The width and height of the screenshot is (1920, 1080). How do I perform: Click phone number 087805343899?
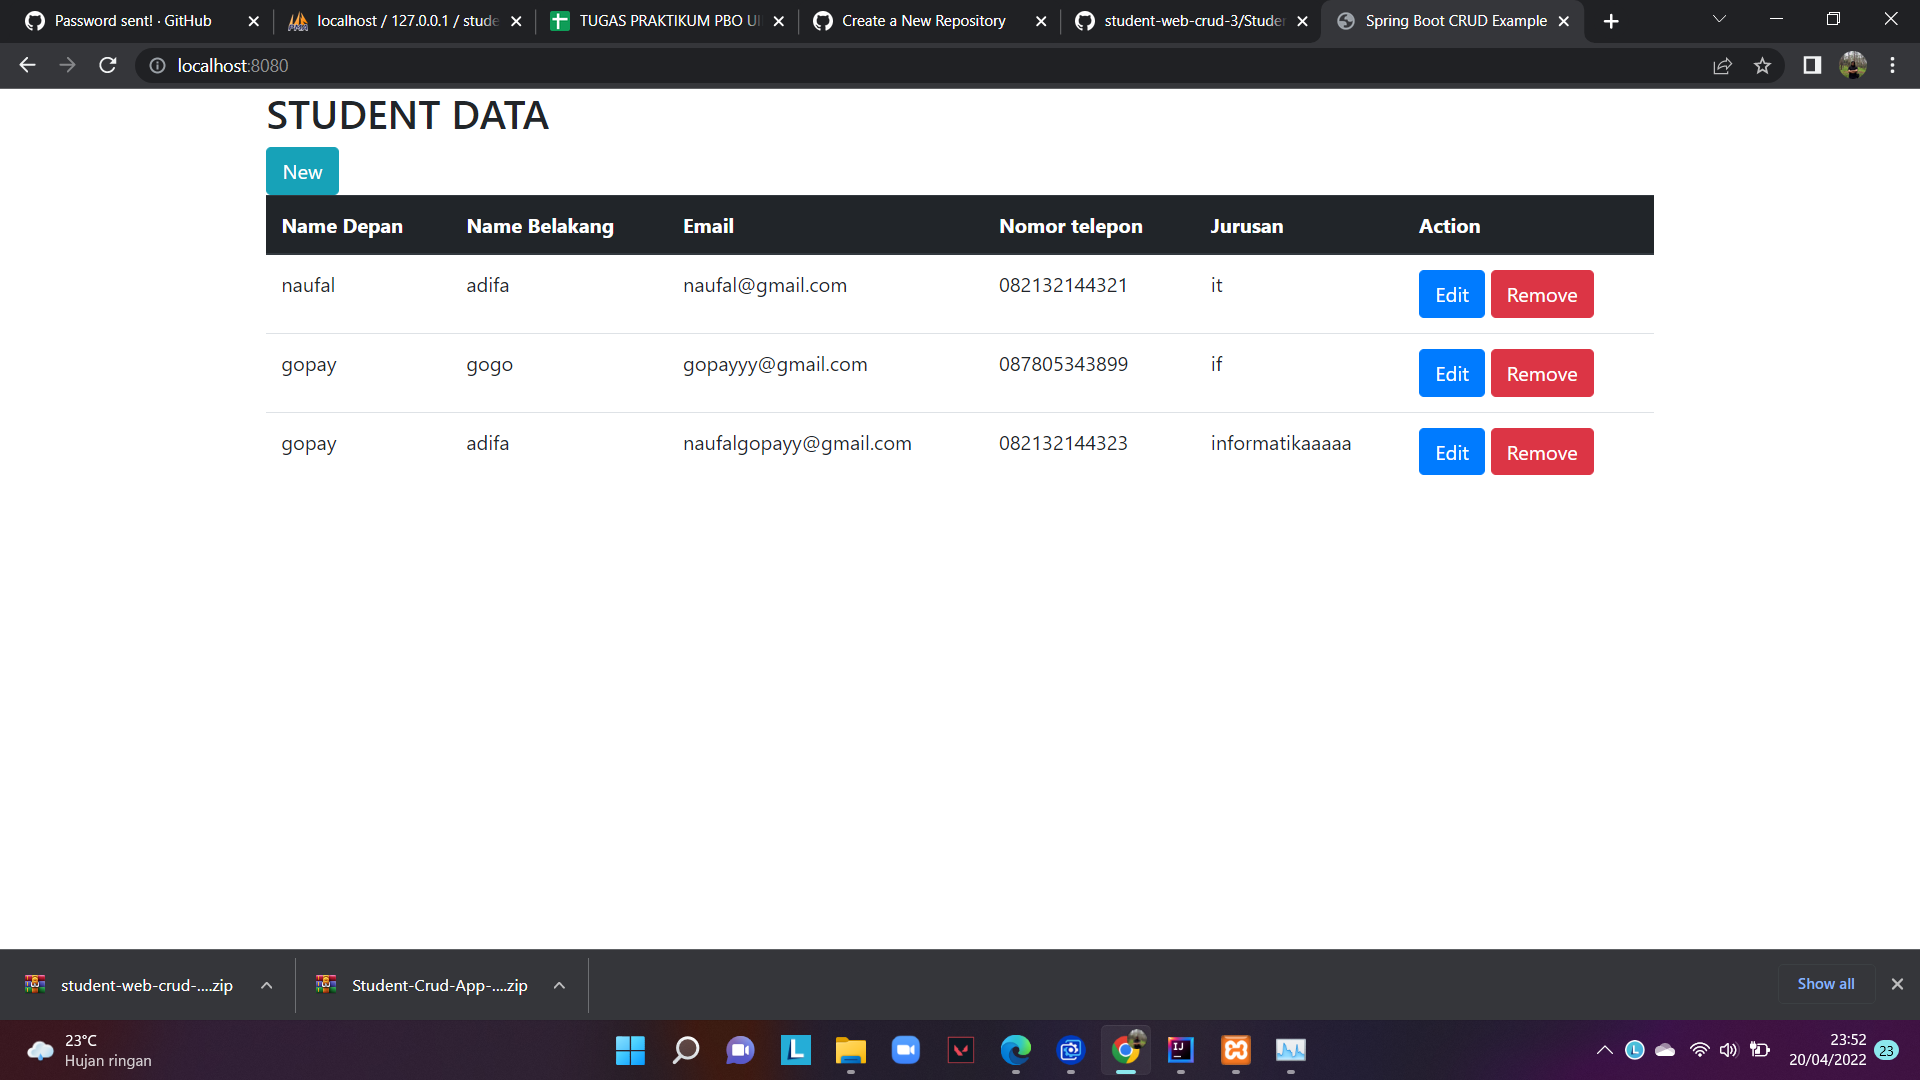(x=1063, y=364)
